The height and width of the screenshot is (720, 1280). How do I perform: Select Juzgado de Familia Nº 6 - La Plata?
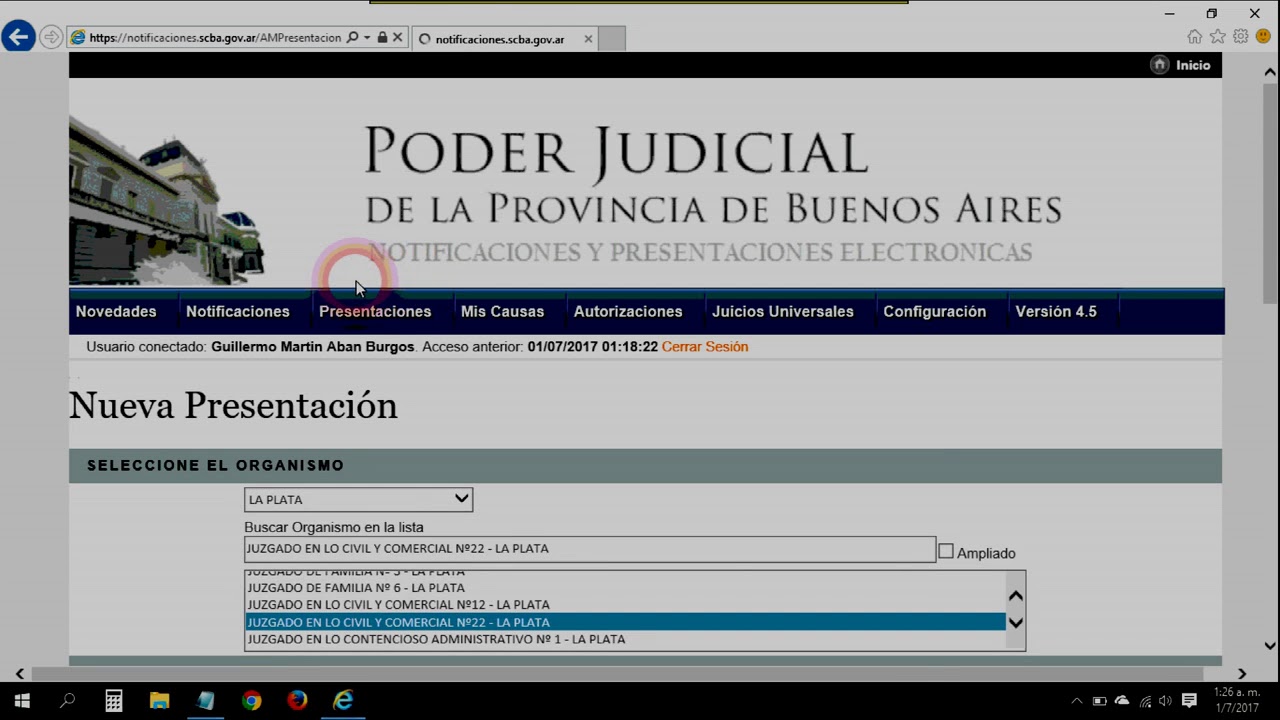pyautogui.click(x=625, y=588)
